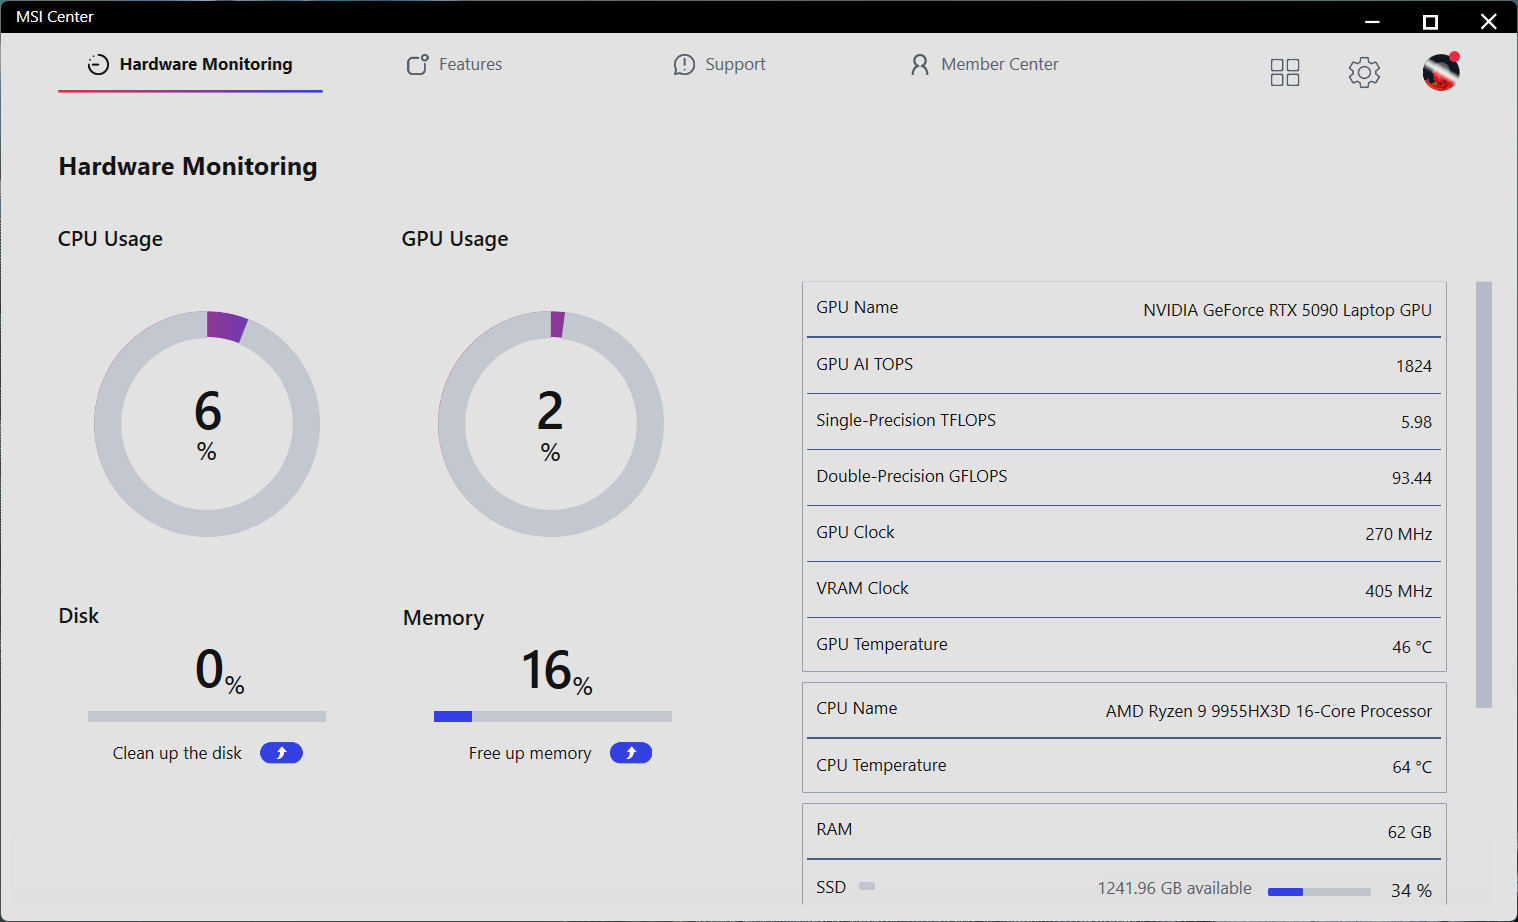This screenshot has width=1518, height=922.
Task: Click the Disk usage progress bar
Action: [x=207, y=716]
